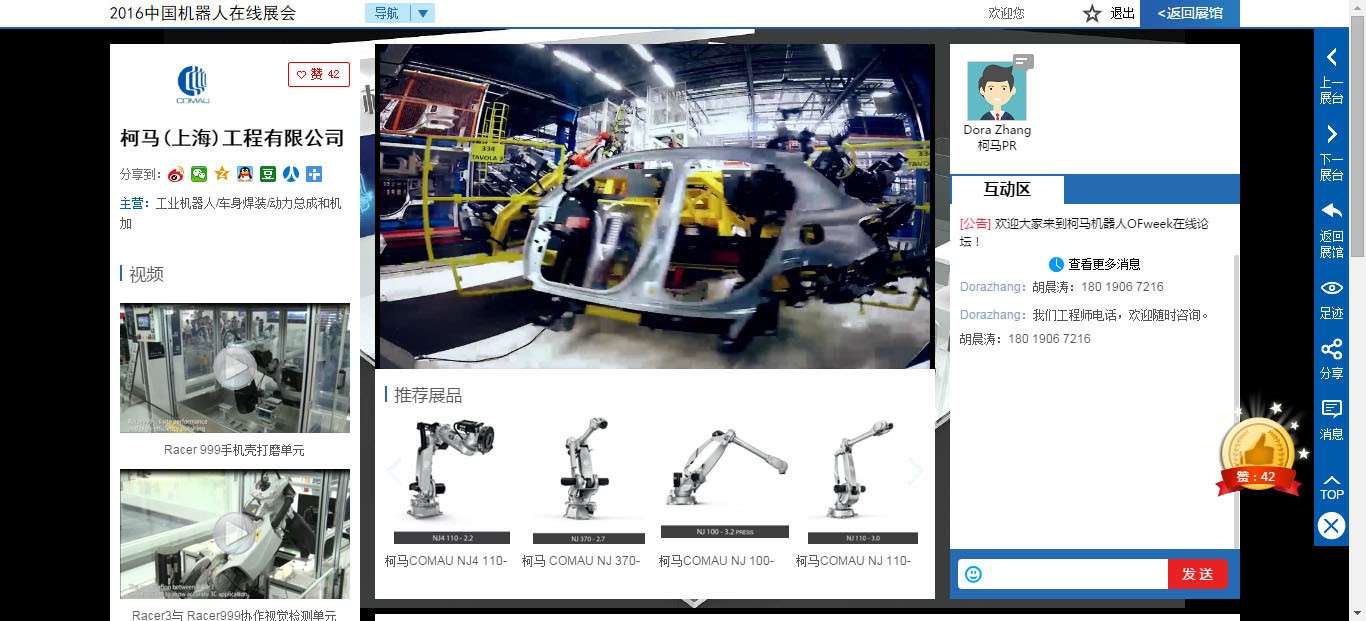Go to previous booth (上一展台)
Viewport: 1366px width, 621px height.
click(1331, 75)
